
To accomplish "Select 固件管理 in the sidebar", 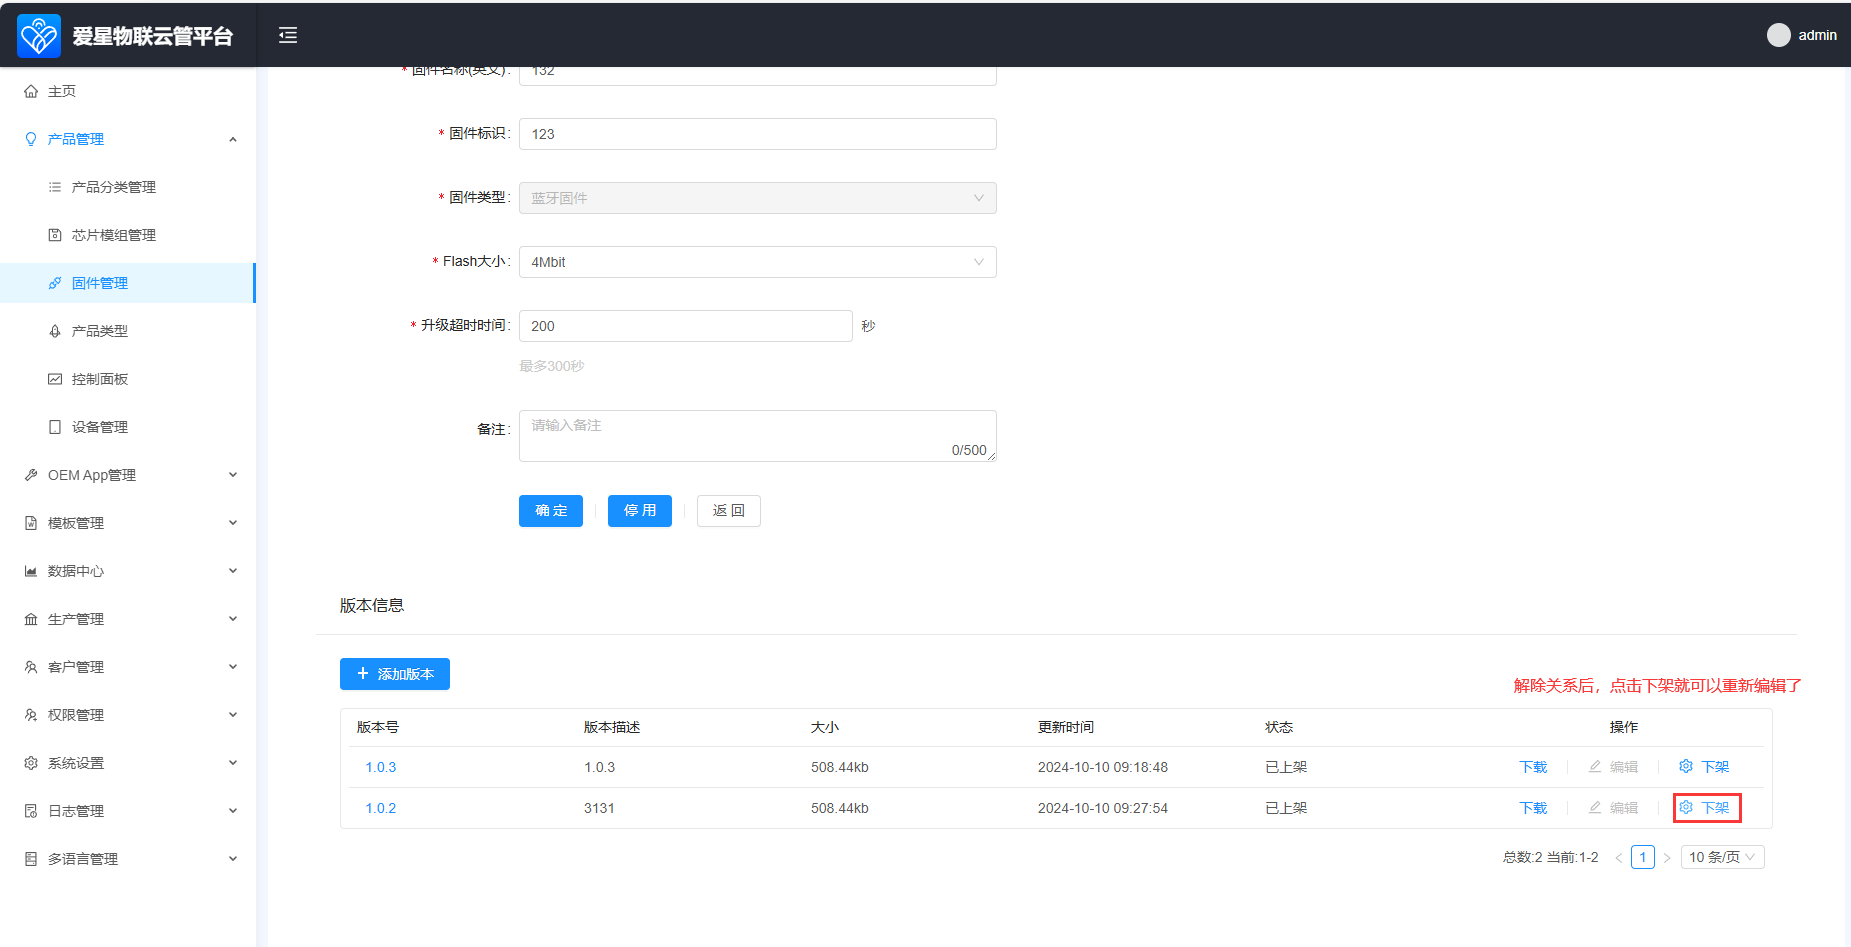I will coord(128,283).
